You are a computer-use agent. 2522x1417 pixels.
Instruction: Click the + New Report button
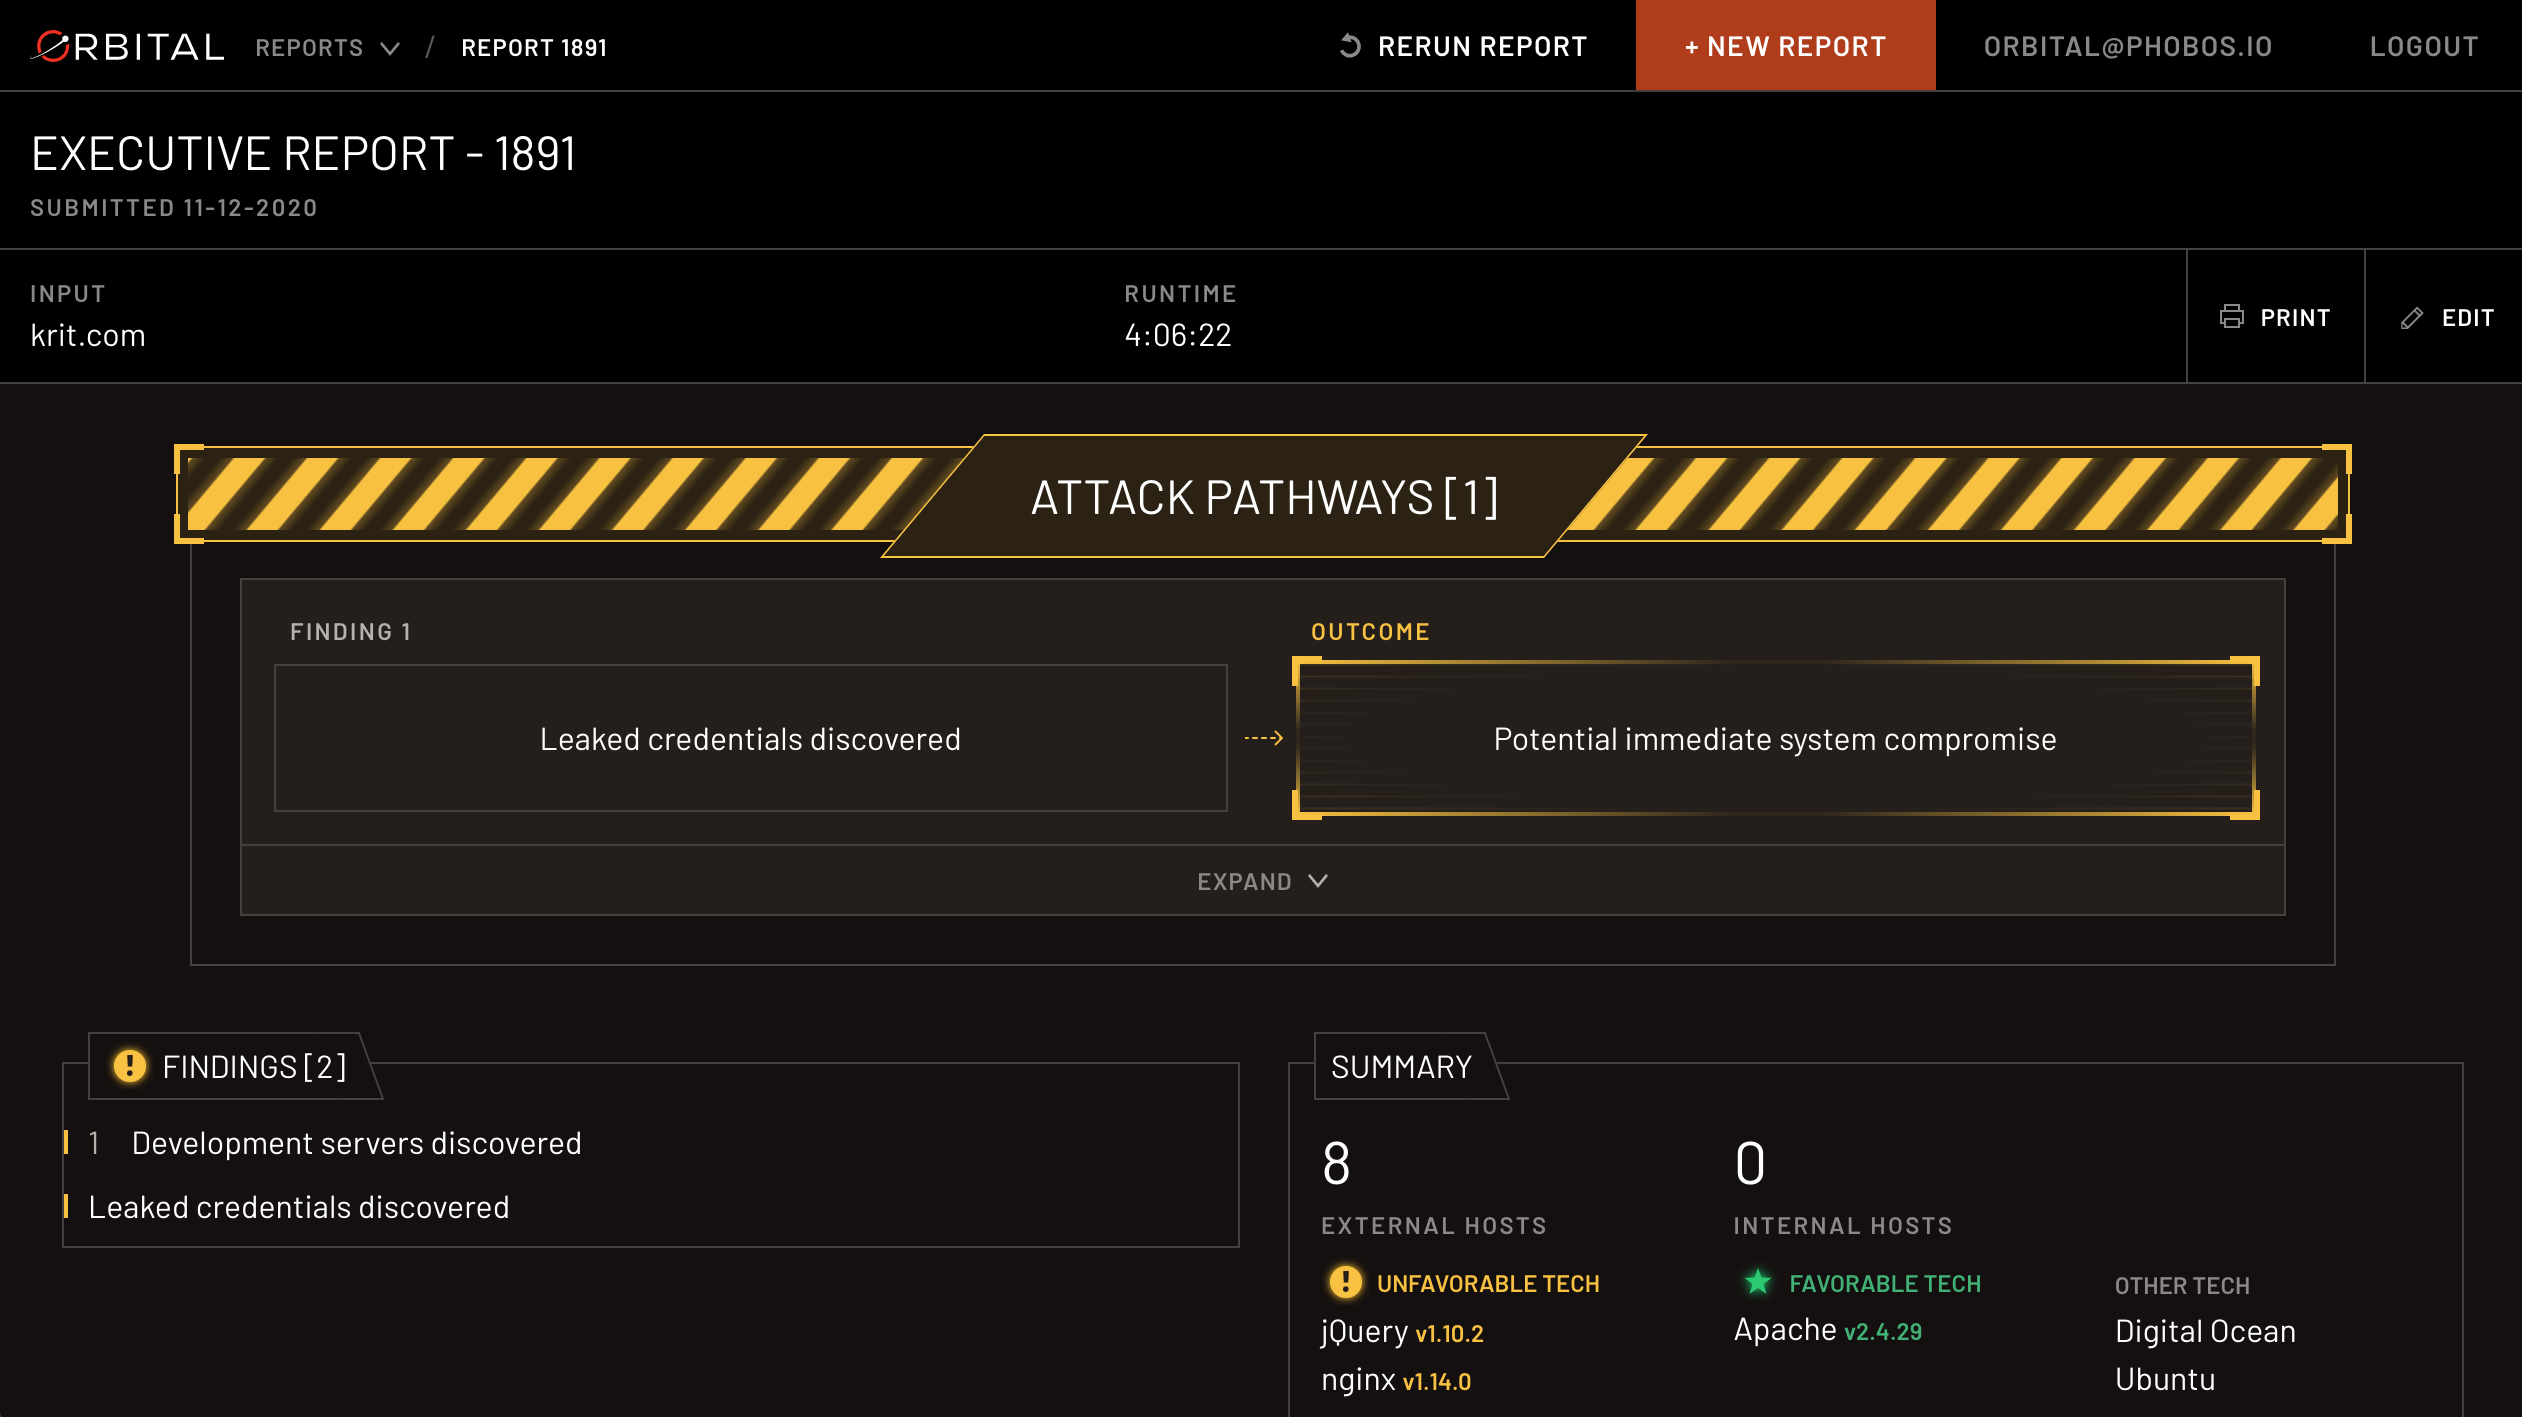point(1785,46)
